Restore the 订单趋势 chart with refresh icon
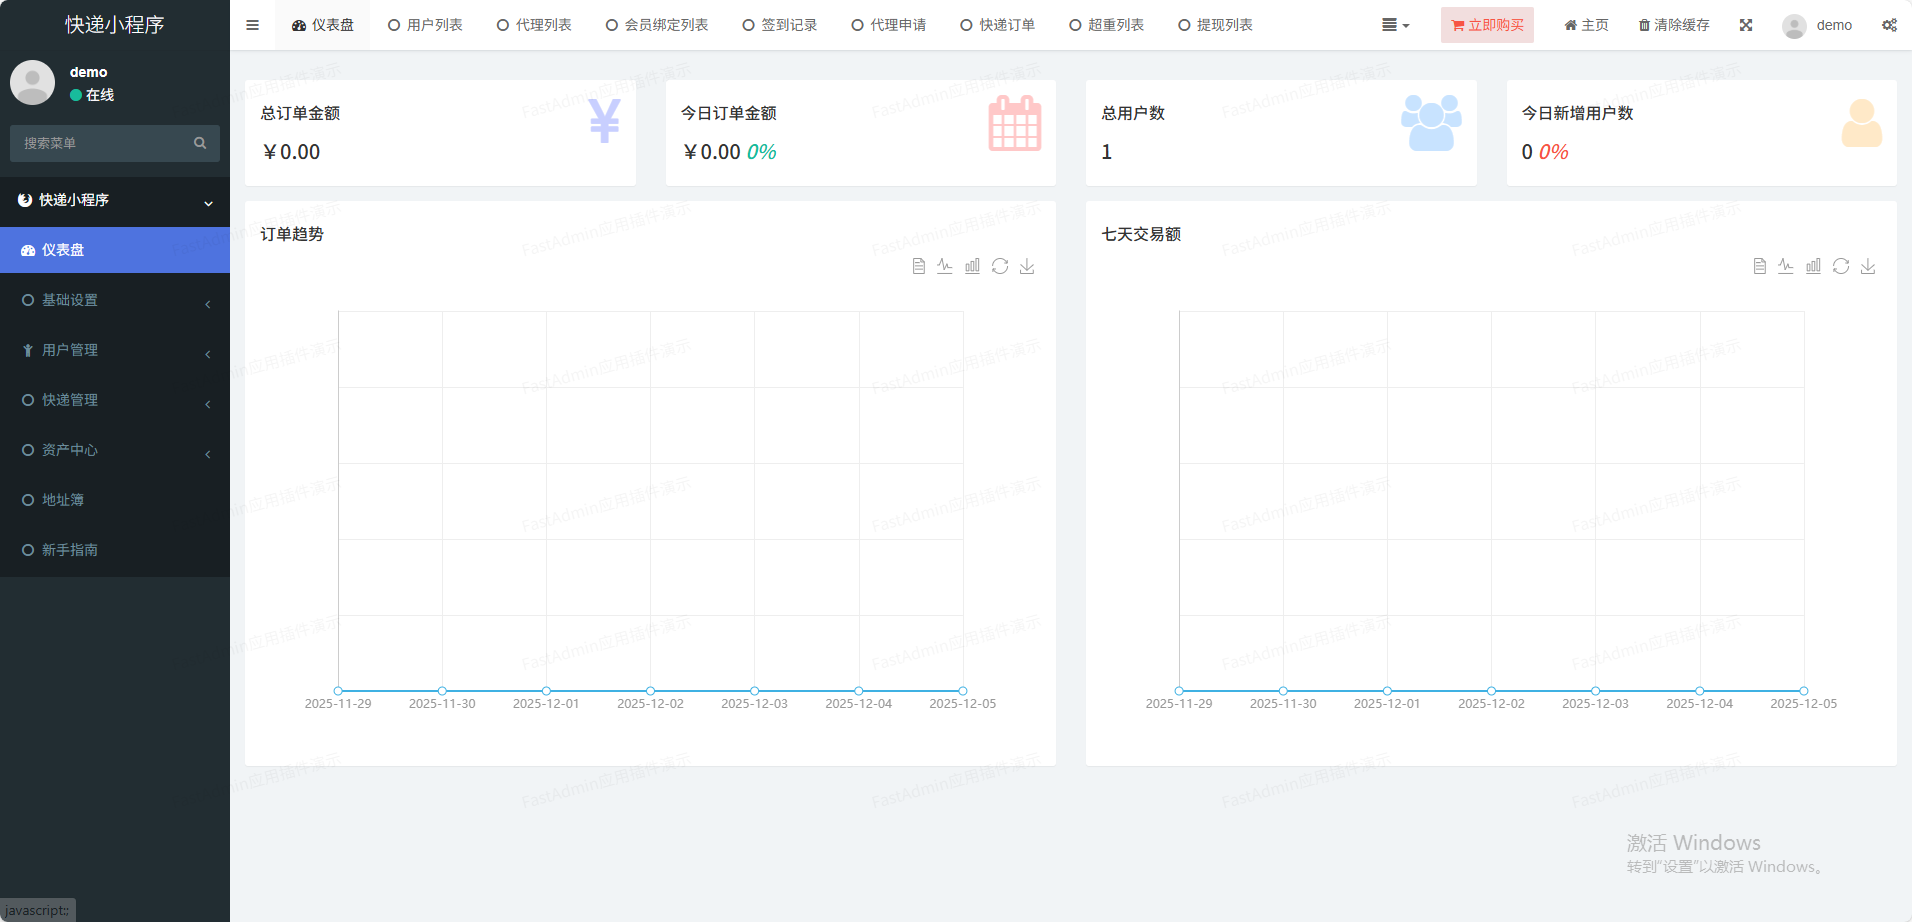1912x922 pixels. coord(1000,266)
